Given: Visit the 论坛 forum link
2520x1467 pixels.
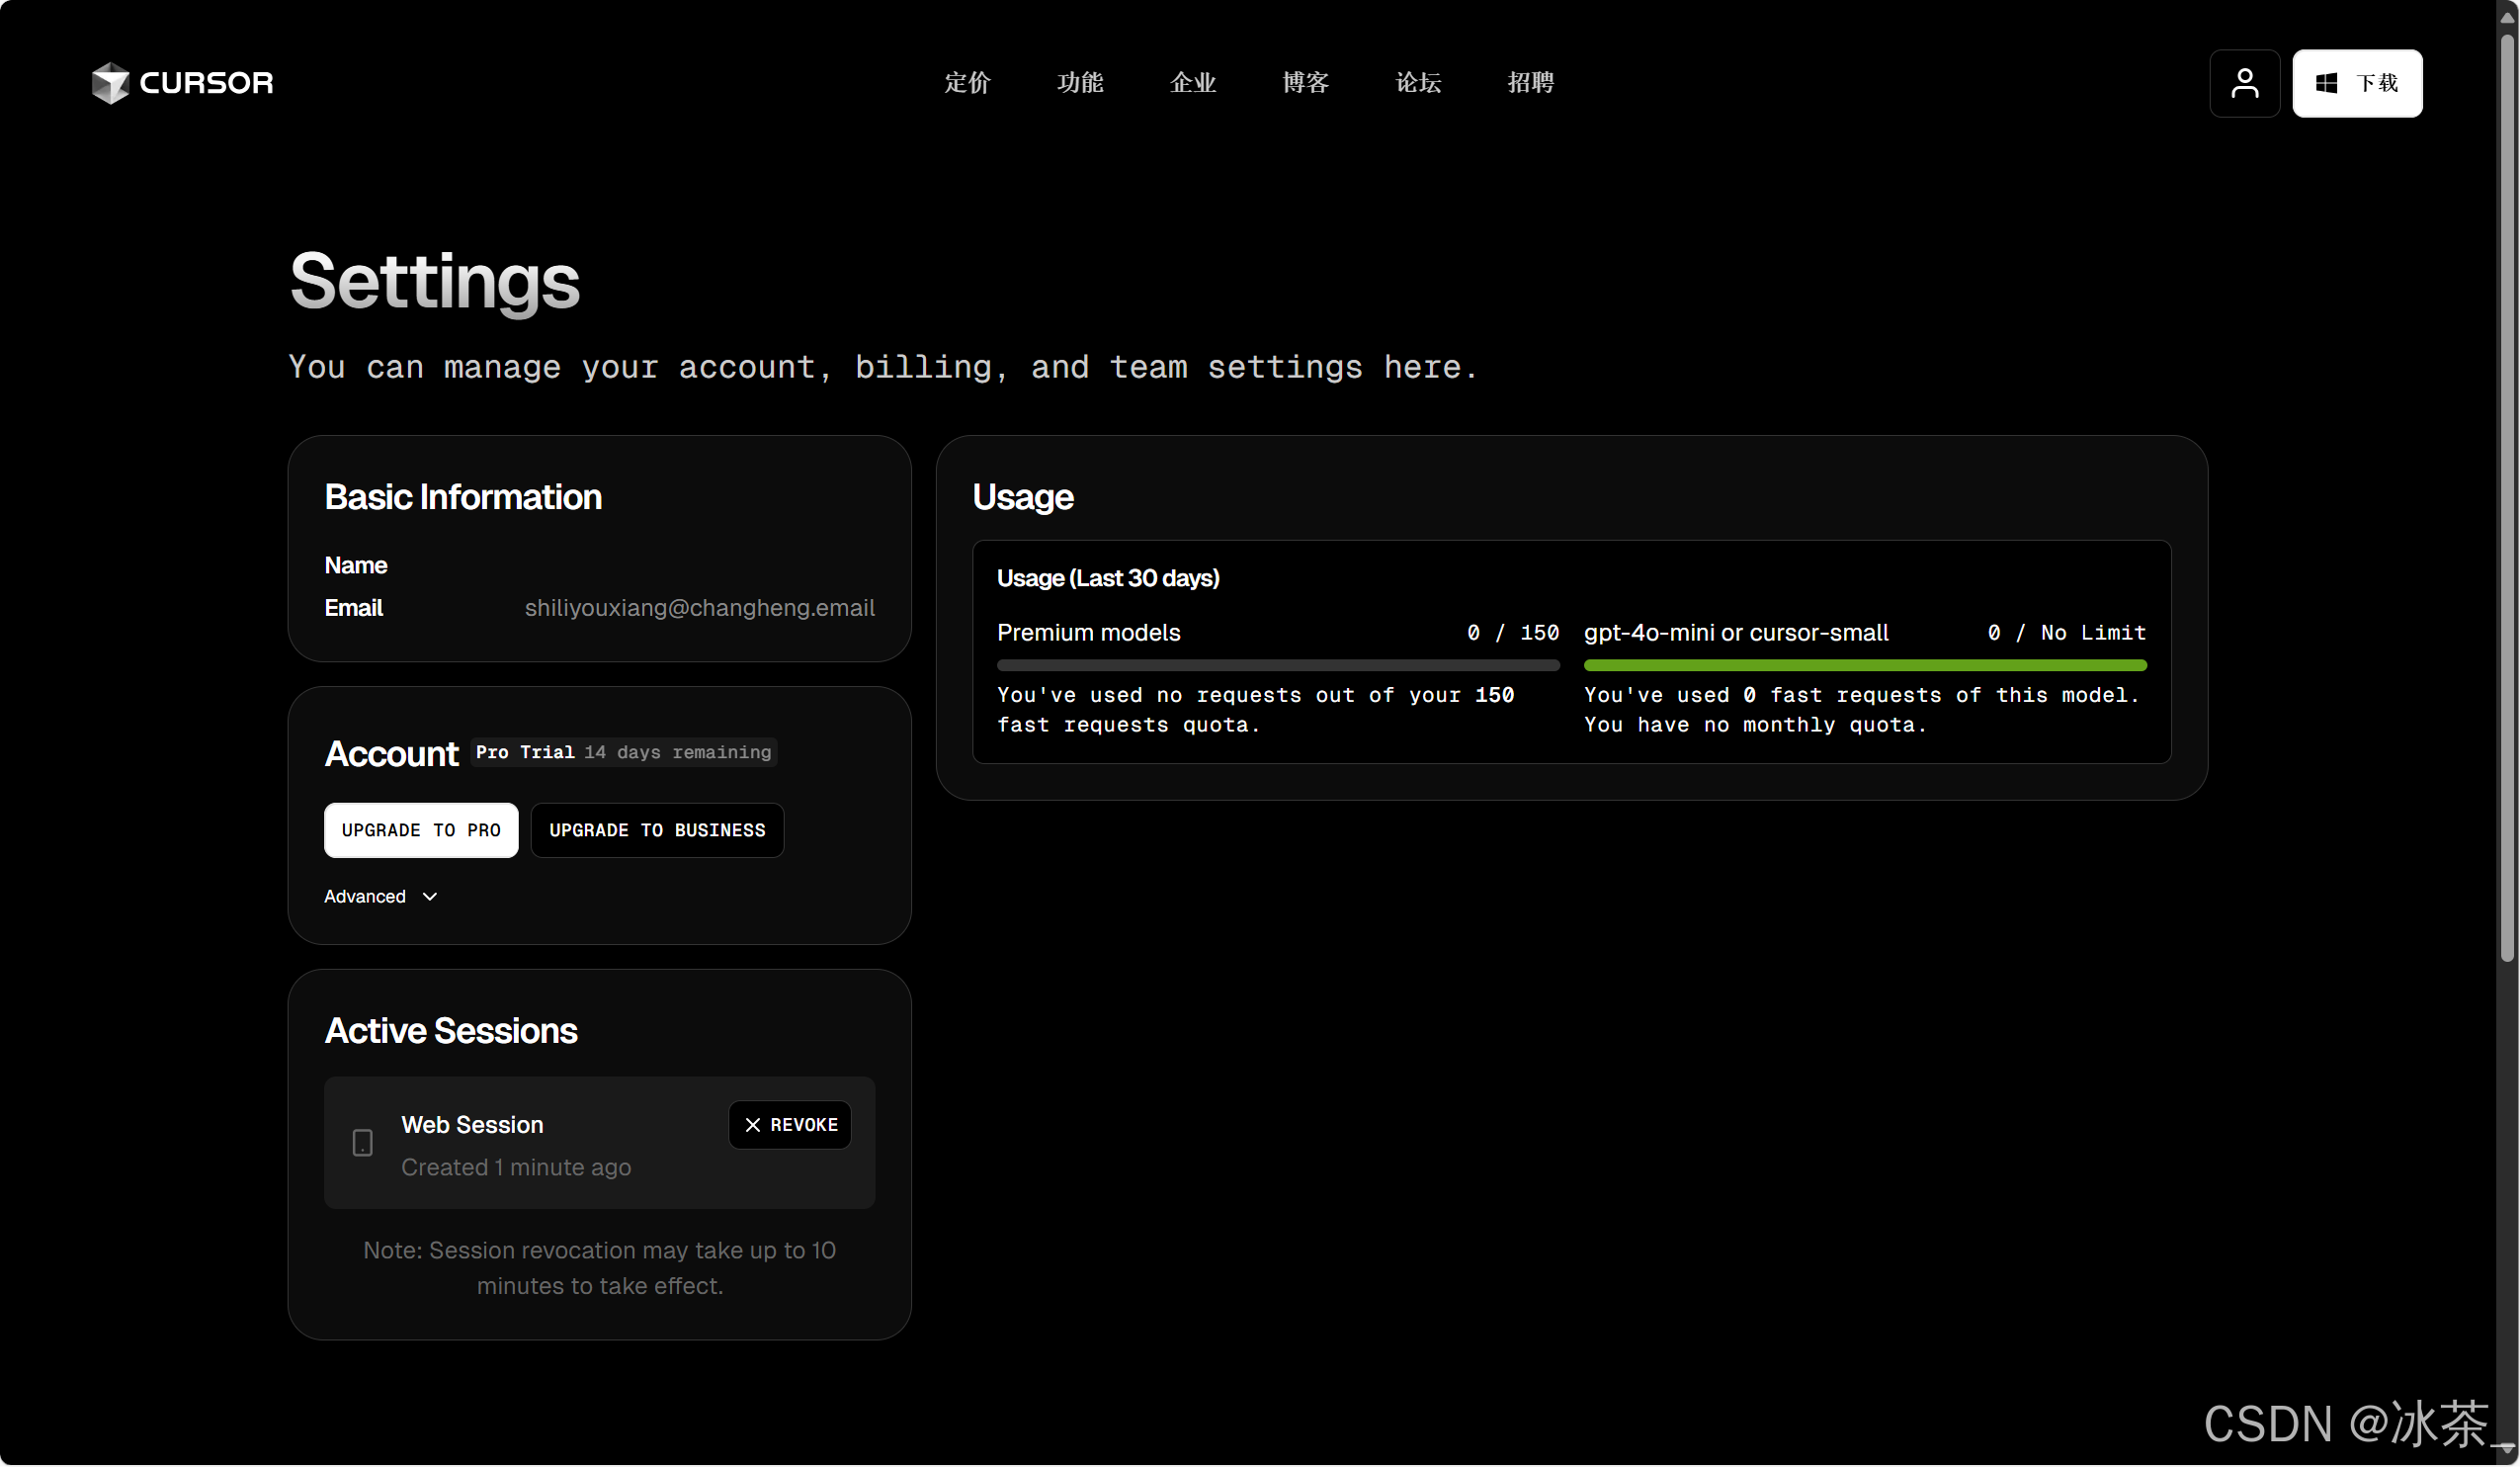Looking at the screenshot, I should (1418, 83).
